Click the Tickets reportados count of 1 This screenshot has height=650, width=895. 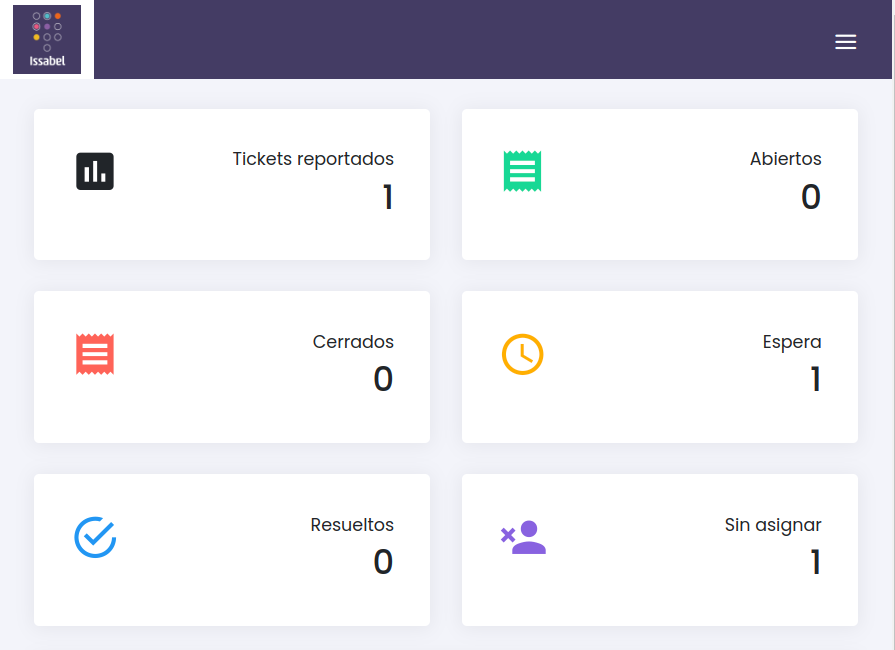pyautogui.click(x=387, y=198)
